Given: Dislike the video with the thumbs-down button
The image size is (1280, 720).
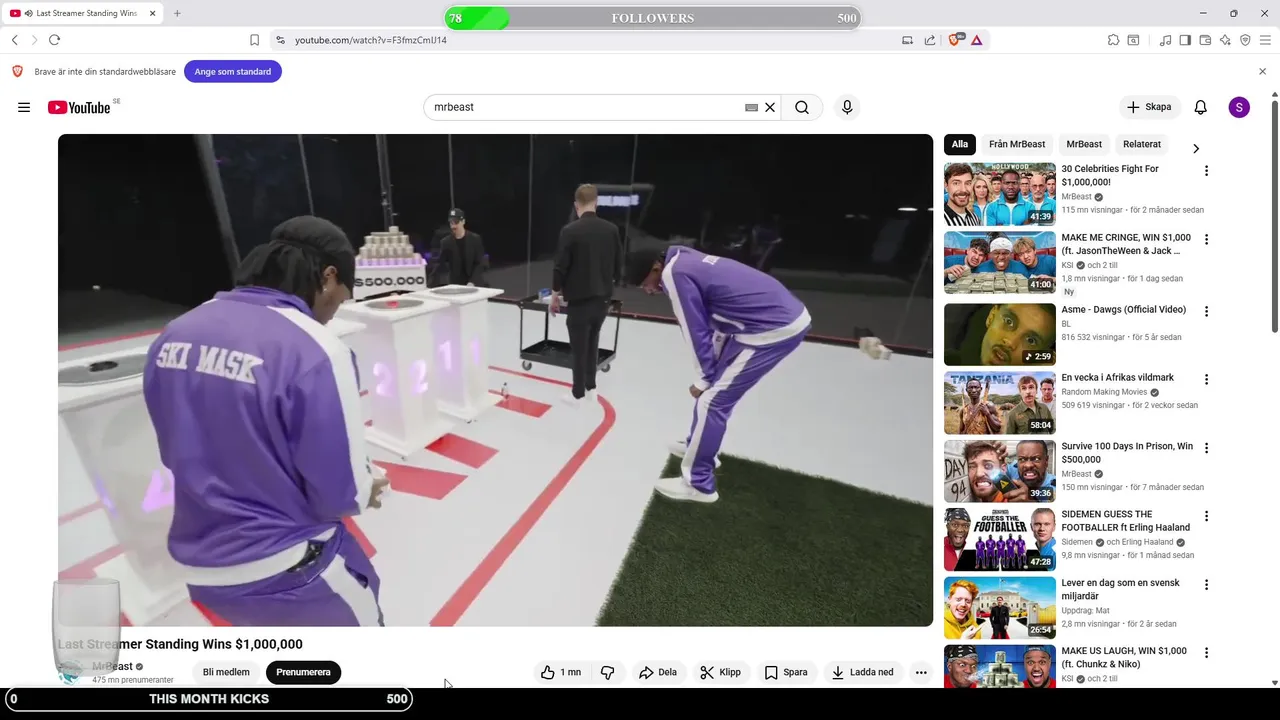Looking at the screenshot, I should click(607, 672).
